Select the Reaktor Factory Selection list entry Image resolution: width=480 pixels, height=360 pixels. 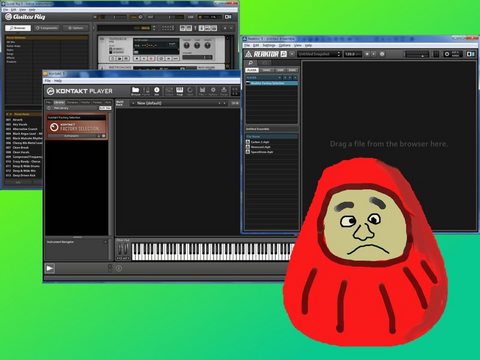(x=272, y=83)
